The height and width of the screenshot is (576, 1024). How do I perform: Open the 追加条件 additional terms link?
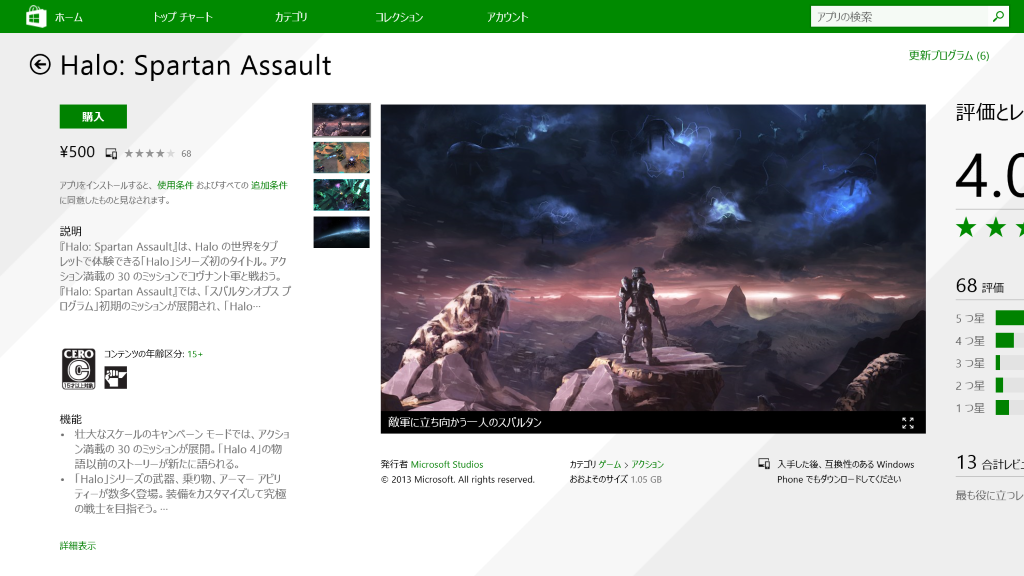click(269, 185)
